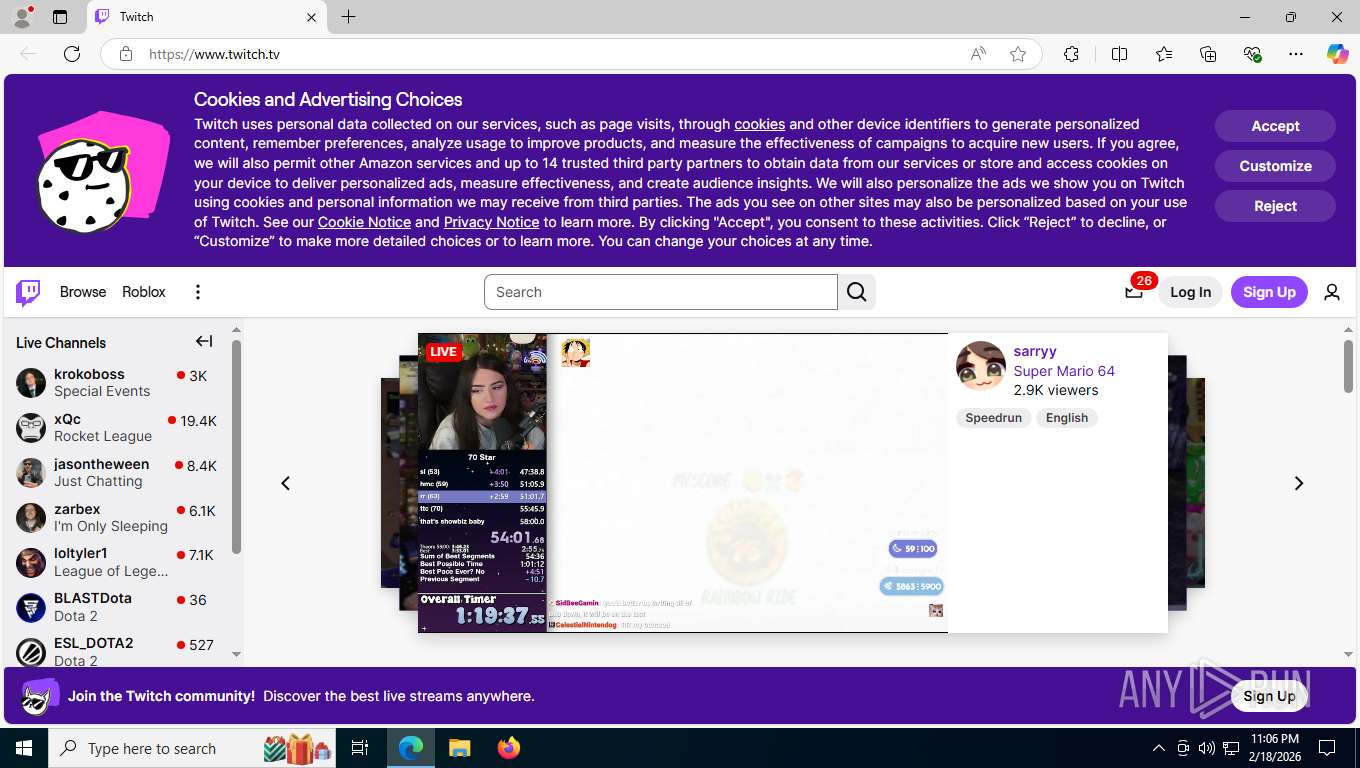Click the Speedrun tag
1360x768 pixels.
coord(993,418)
